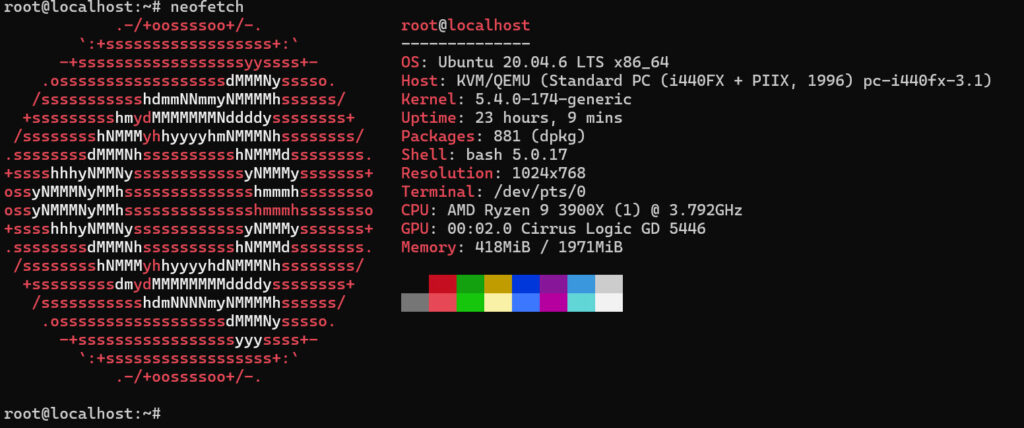This screenshot has width=1024, height=428.
Task: Select the mustard yellow color block
Action: pyautogui.click(x=498, y=284)
